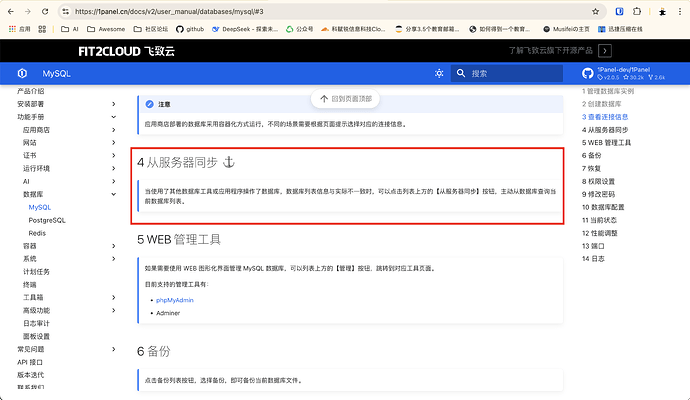Open the 公众号 bookmark
Screen dimensions: 690x400
(x=299, y=29)
